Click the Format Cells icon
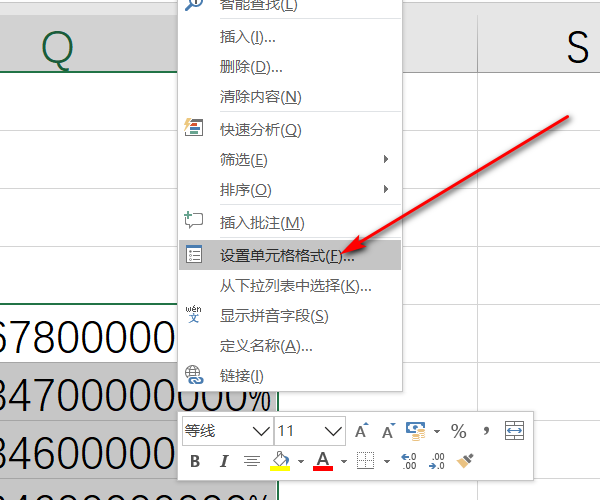The height and width of the screenshot is (500, 600). (194, 254)
